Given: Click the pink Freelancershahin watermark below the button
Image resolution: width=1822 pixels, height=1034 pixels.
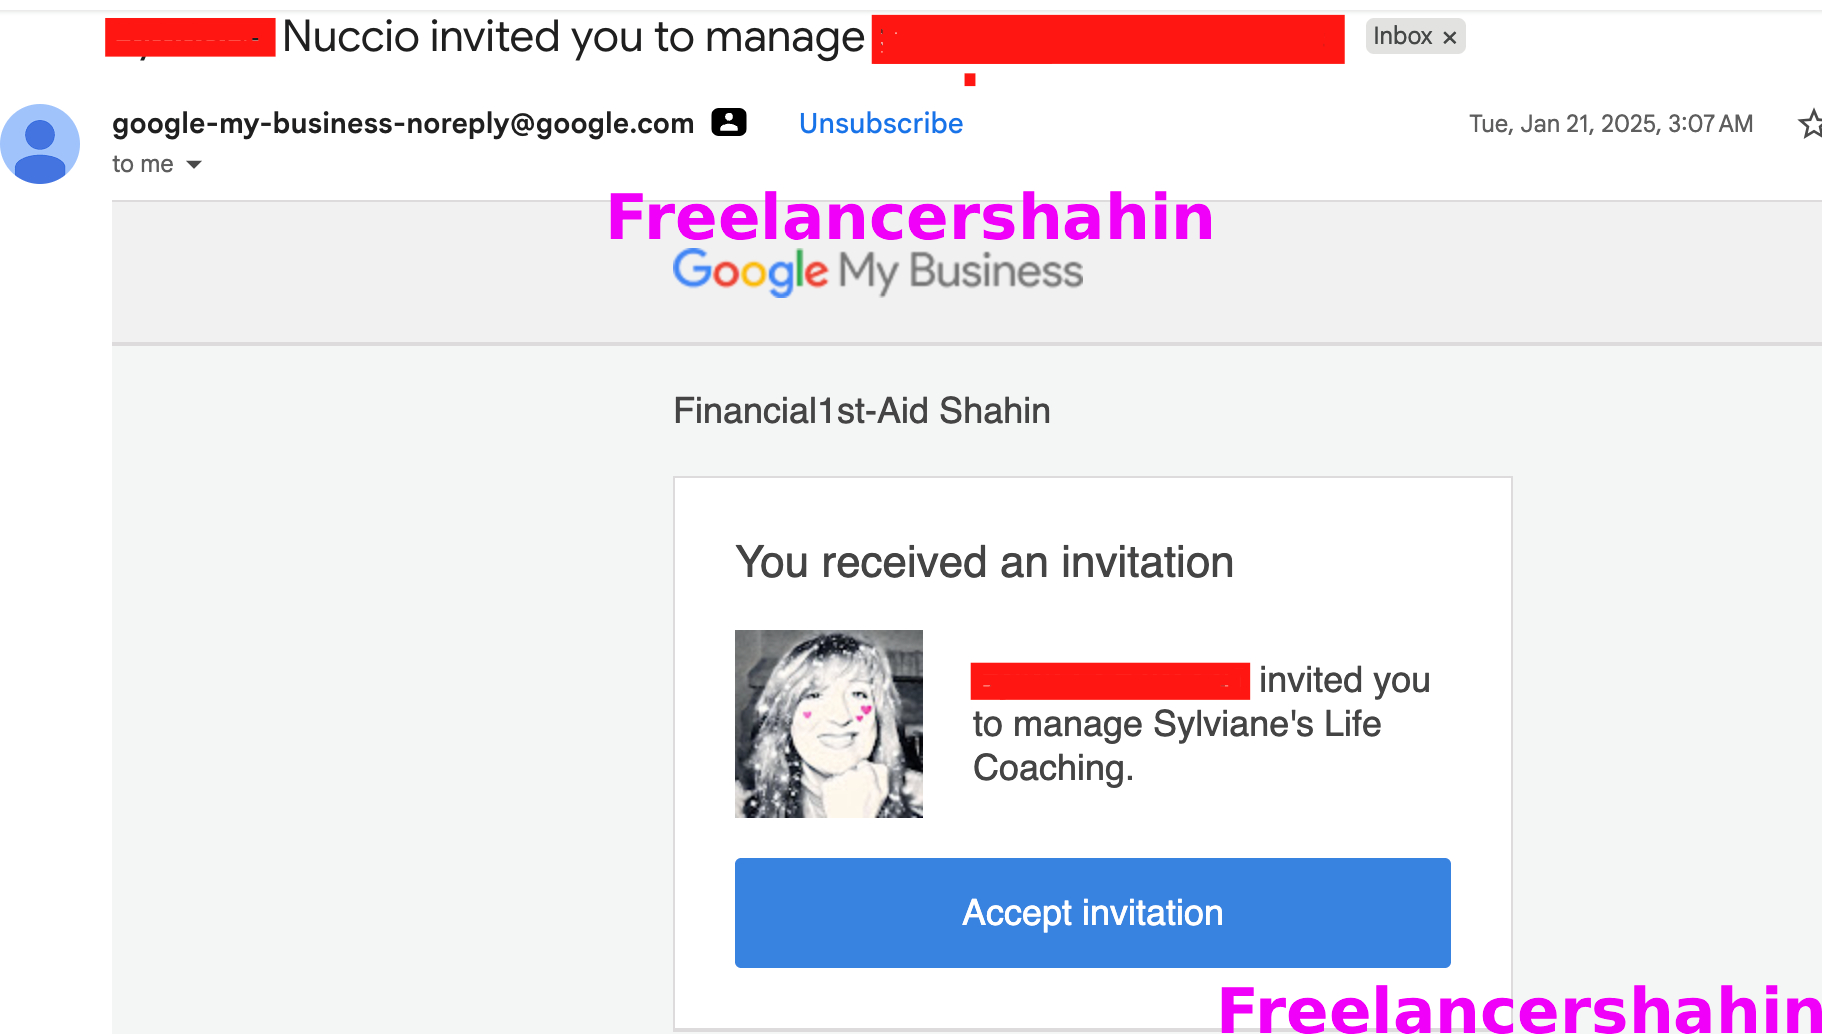Looking at the screenshot, I should [x=1518, y=1008].
